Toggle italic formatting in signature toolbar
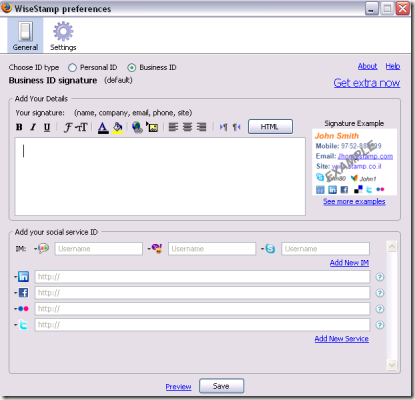Screen dimensions: 415x400 click(x=33, y=127)
